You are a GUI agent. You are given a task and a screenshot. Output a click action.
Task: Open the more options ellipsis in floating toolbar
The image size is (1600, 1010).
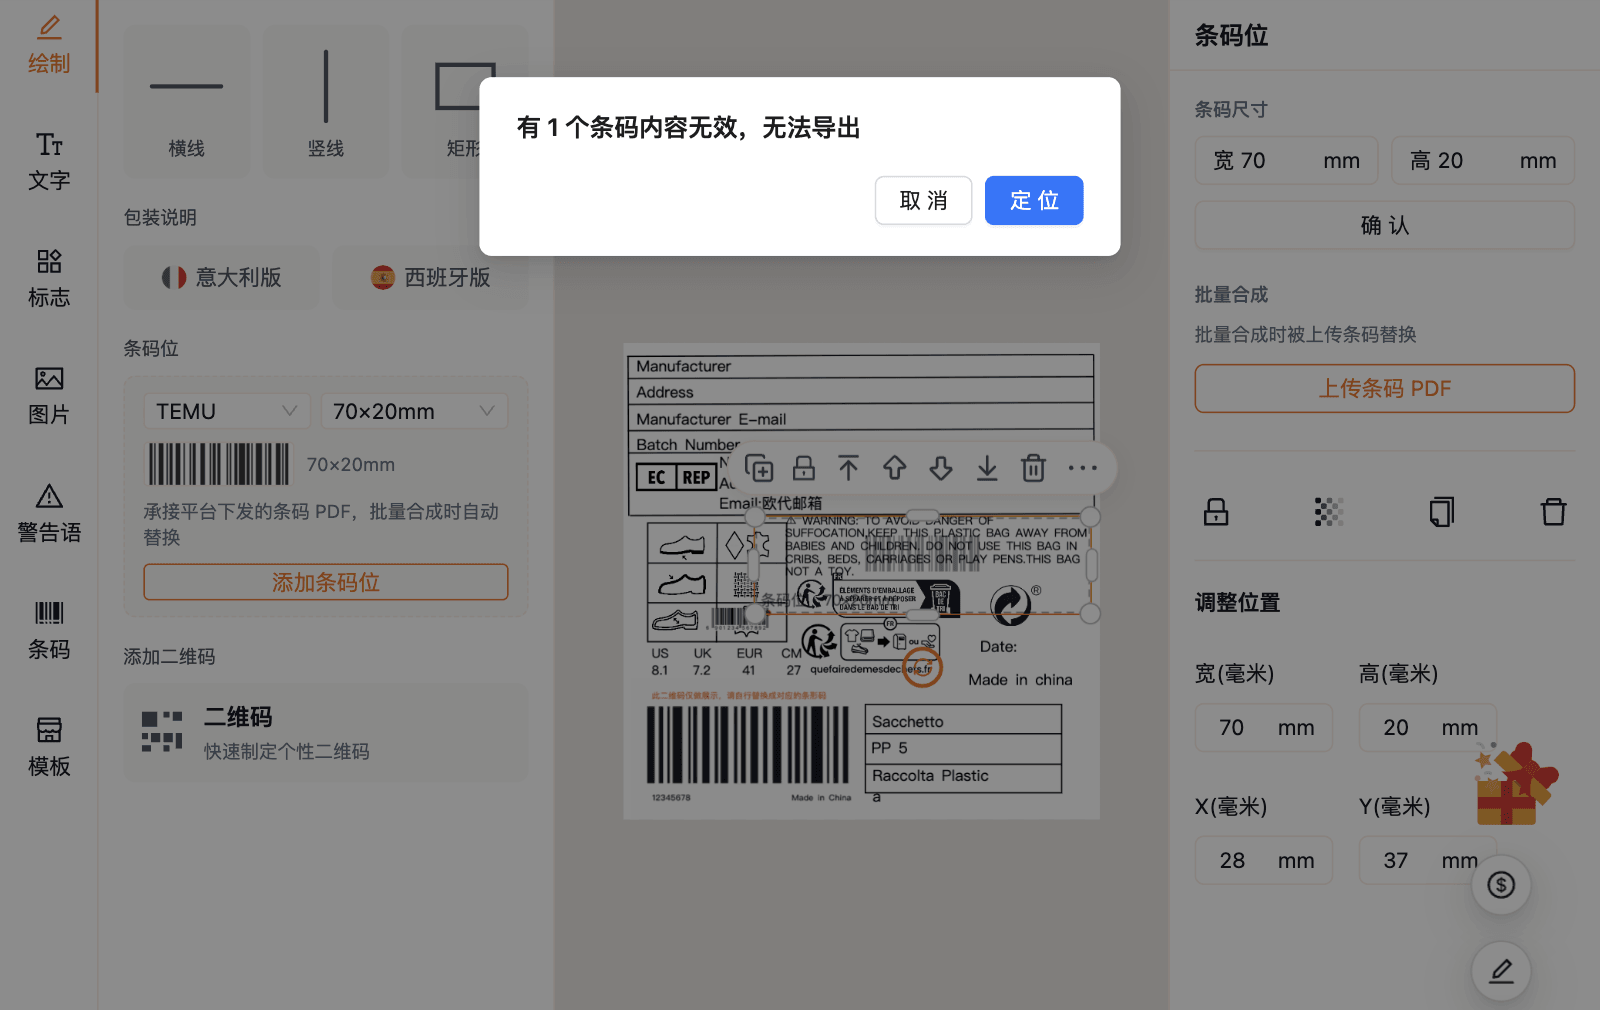click(x=1083, y=467)
